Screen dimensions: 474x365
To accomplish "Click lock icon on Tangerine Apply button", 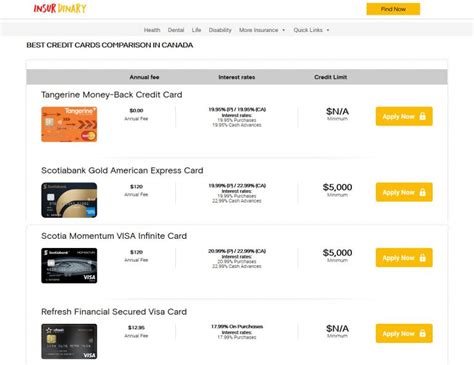I will (x=423, y=116).
